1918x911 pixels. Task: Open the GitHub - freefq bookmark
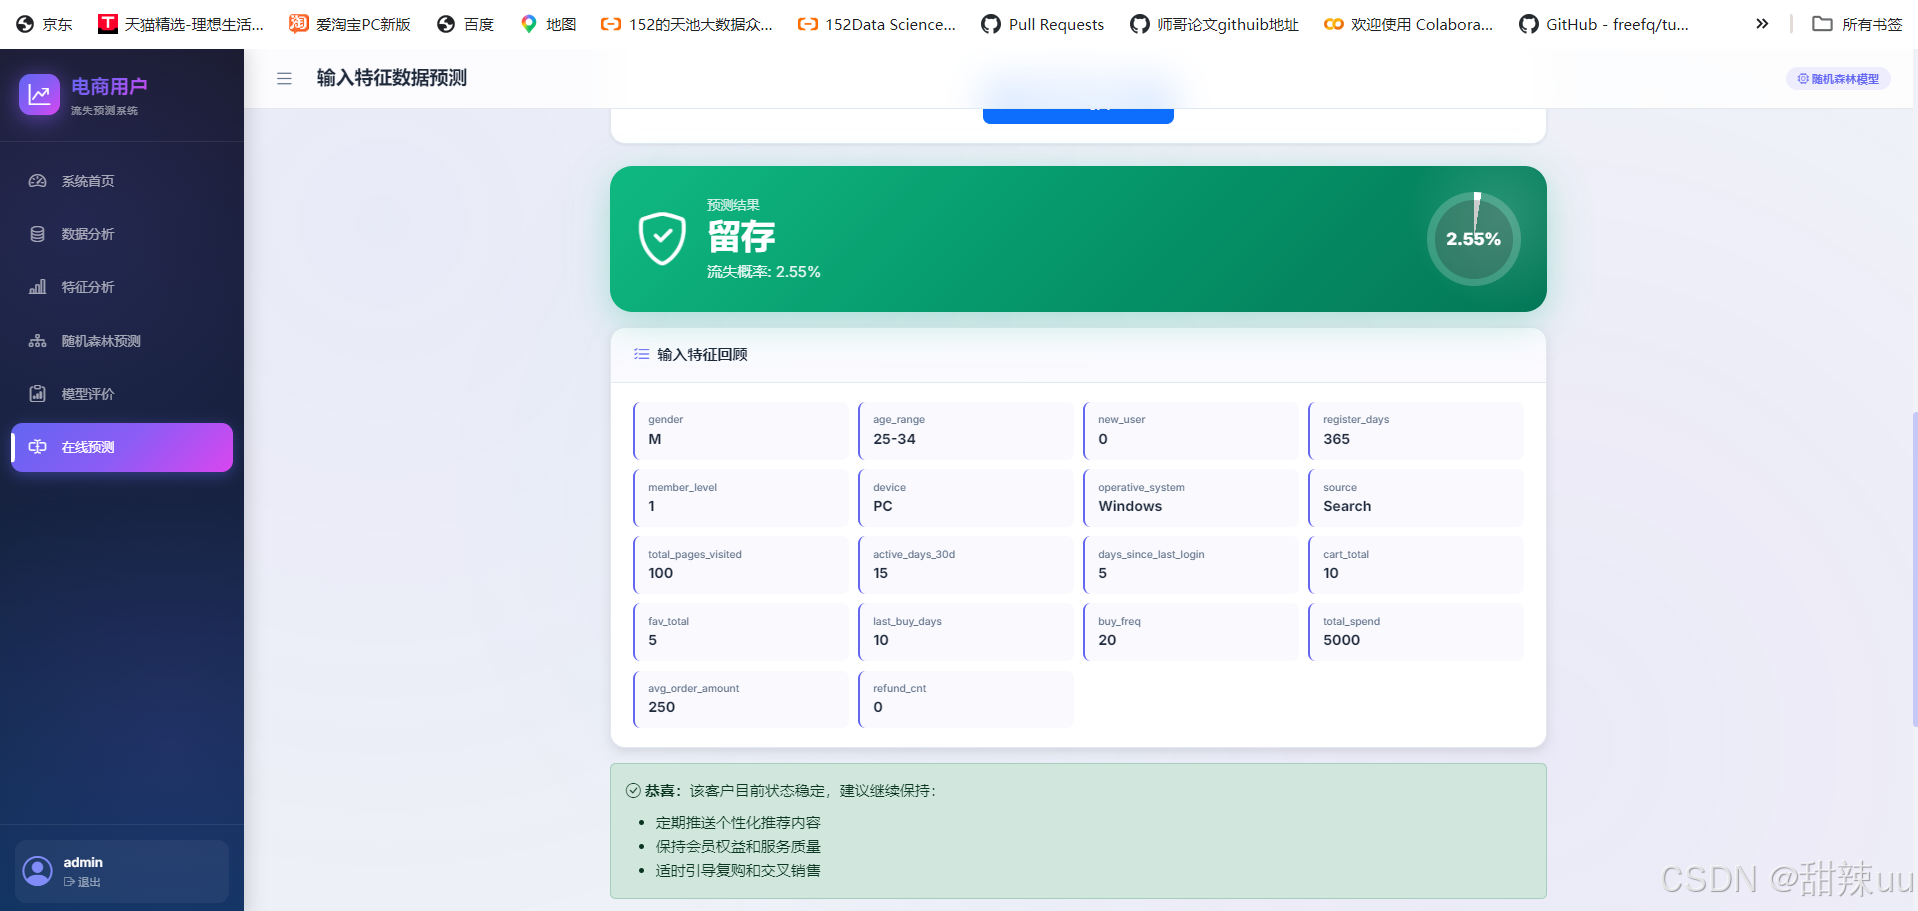coord(1603,24)
